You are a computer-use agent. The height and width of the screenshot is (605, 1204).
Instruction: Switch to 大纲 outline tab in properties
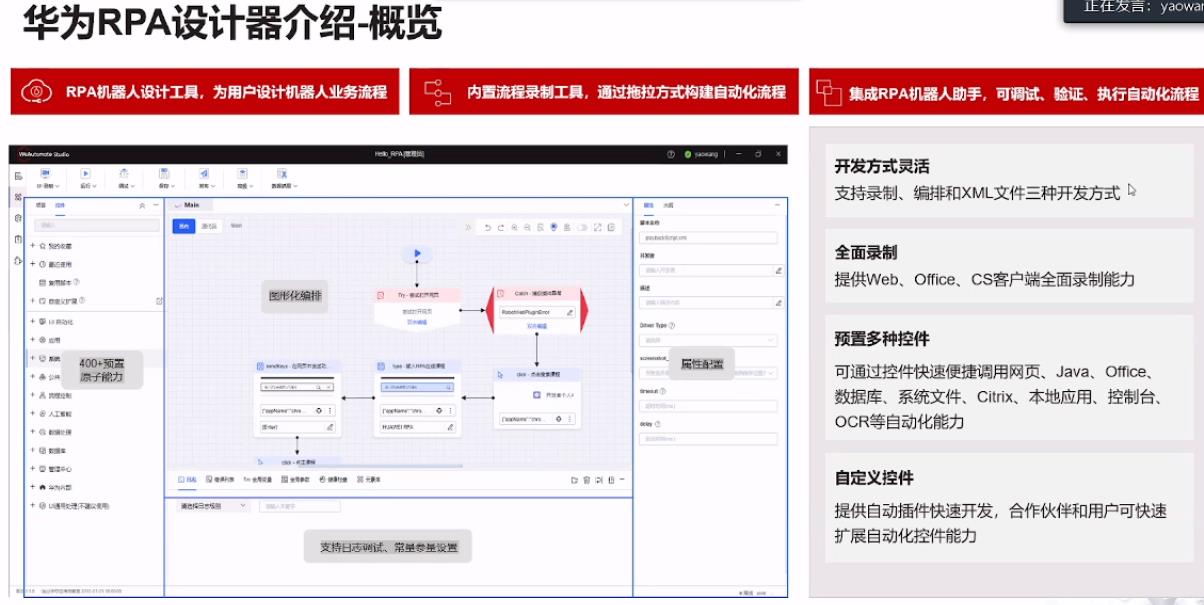click(x=668, y=205)
